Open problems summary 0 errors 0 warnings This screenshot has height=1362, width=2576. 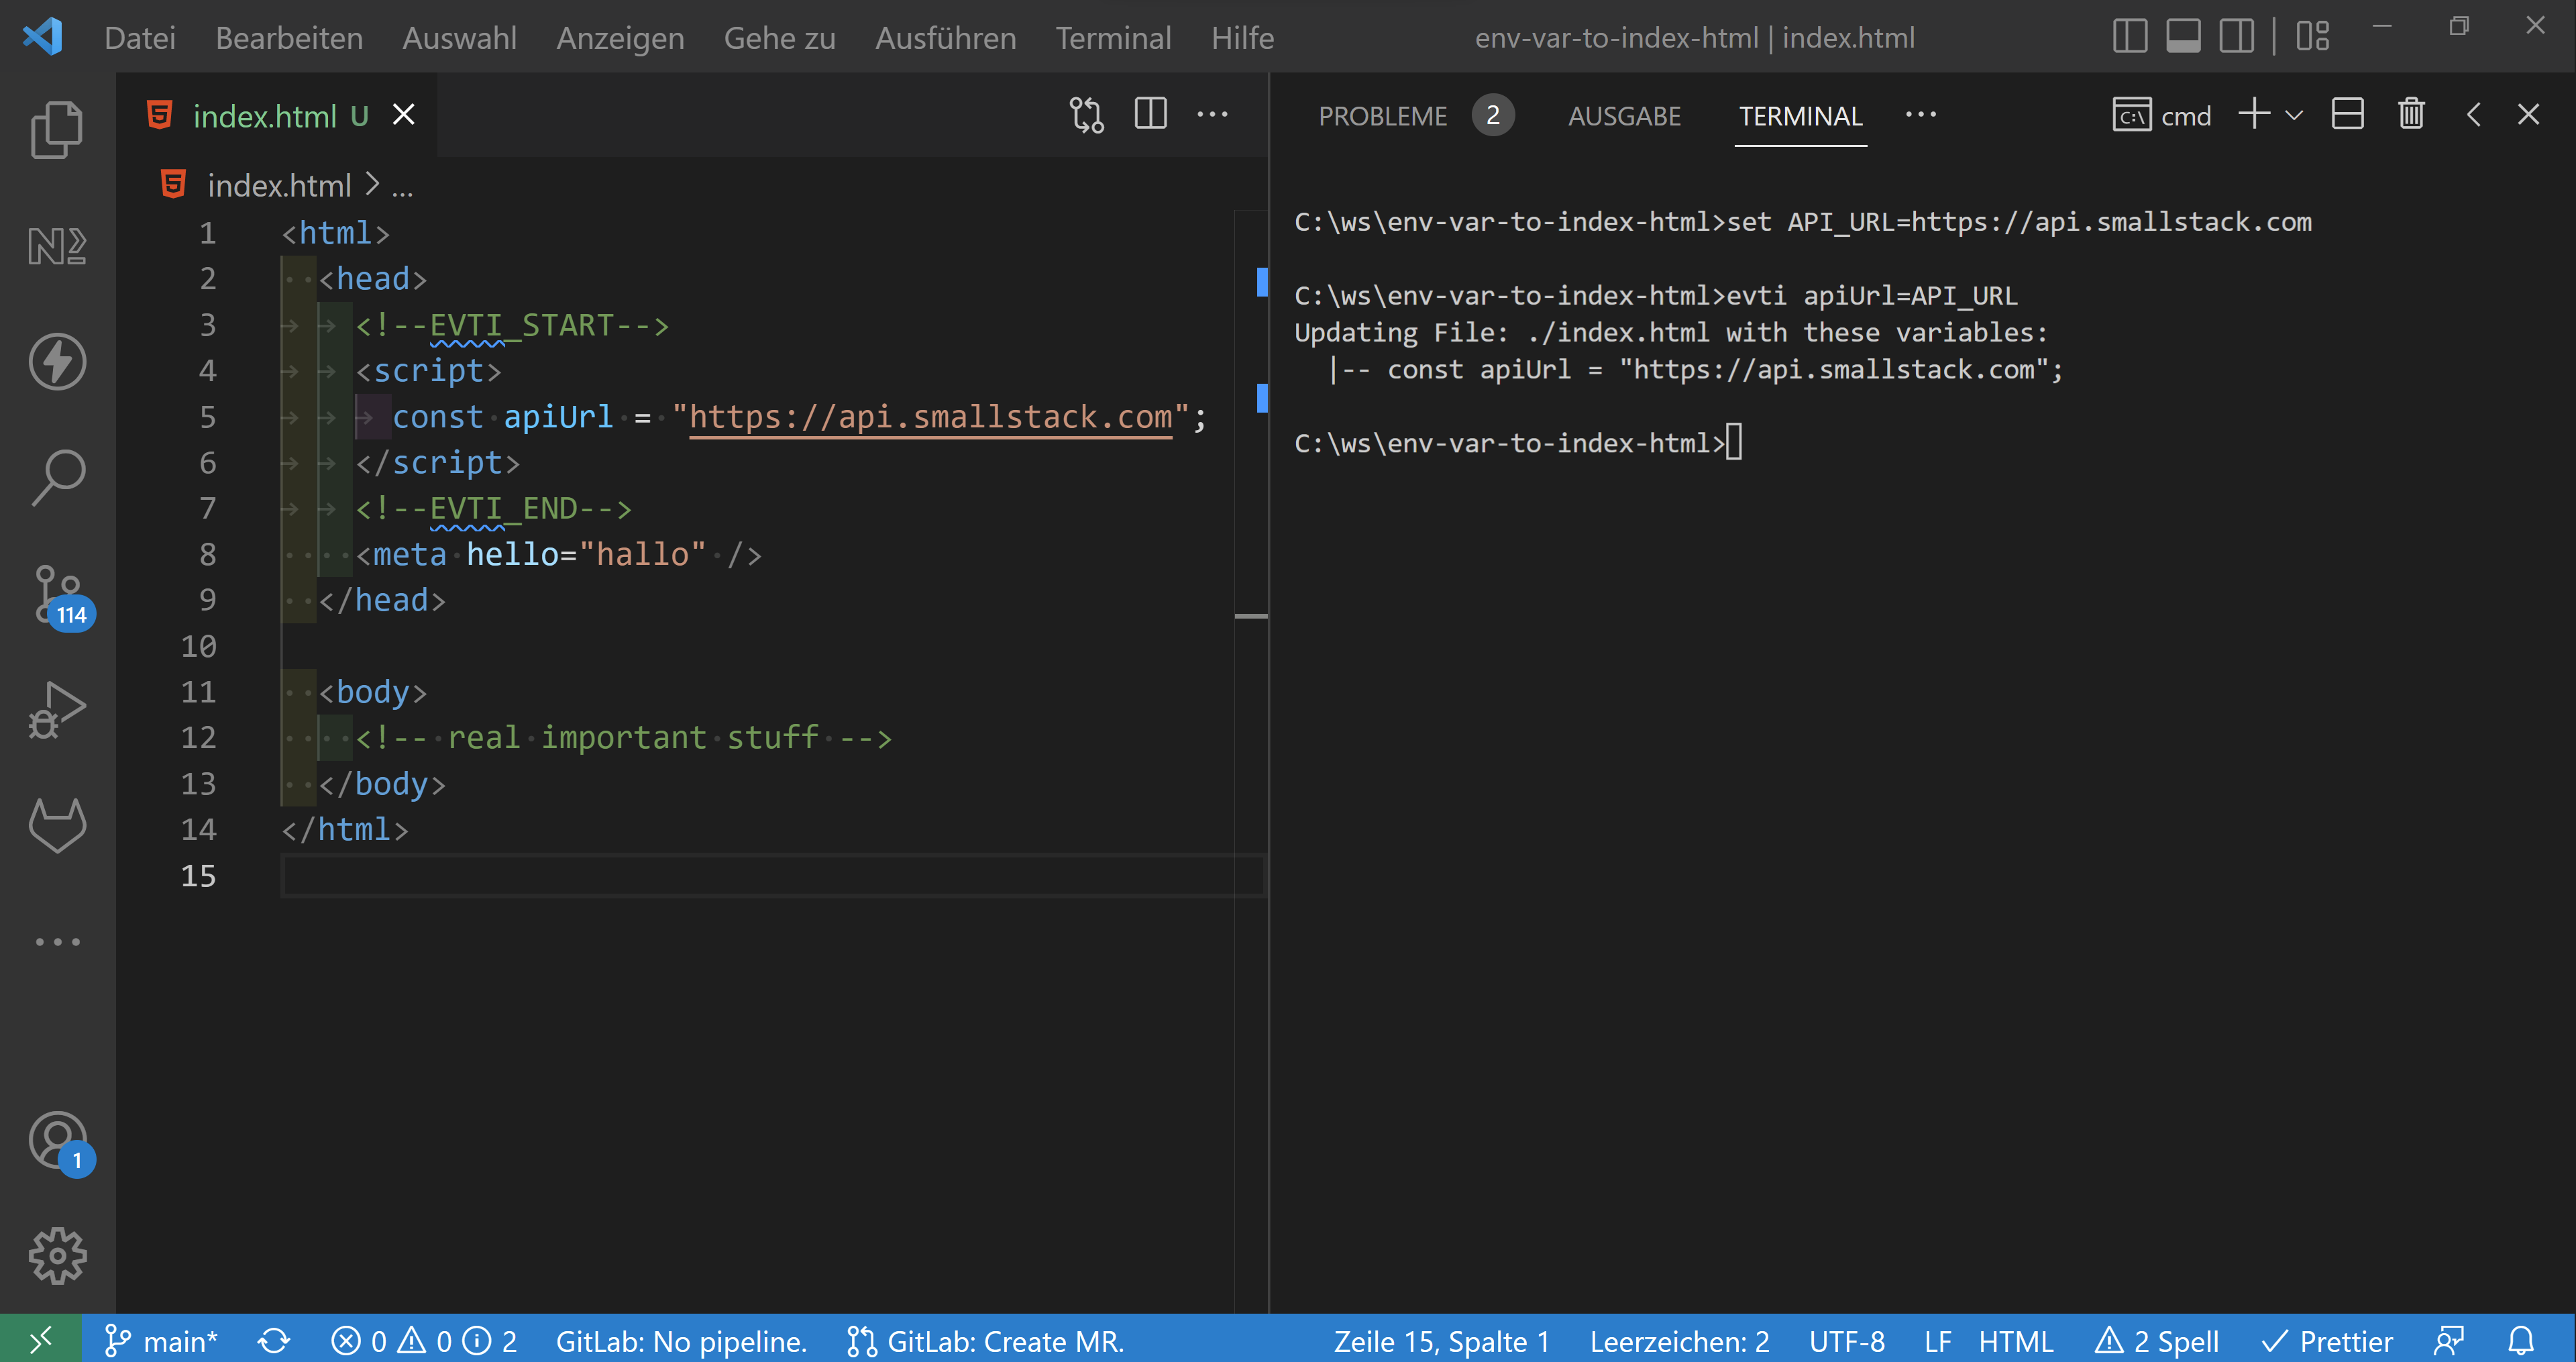click(424, 1340)
